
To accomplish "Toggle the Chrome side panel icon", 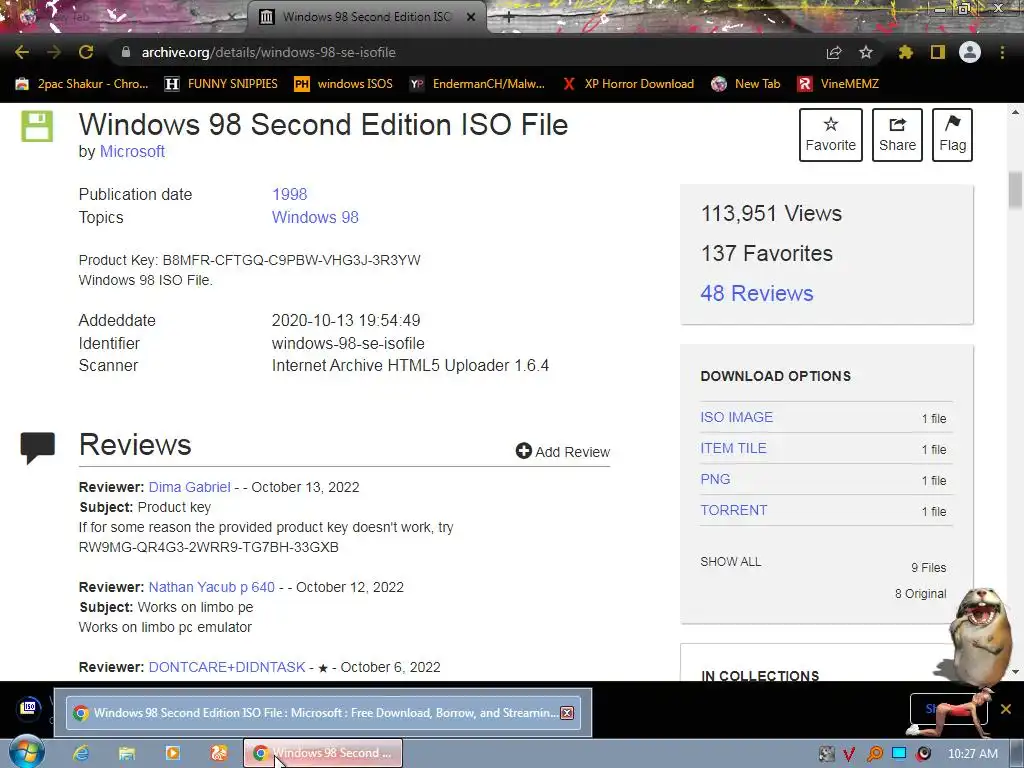I will [938, 52].
